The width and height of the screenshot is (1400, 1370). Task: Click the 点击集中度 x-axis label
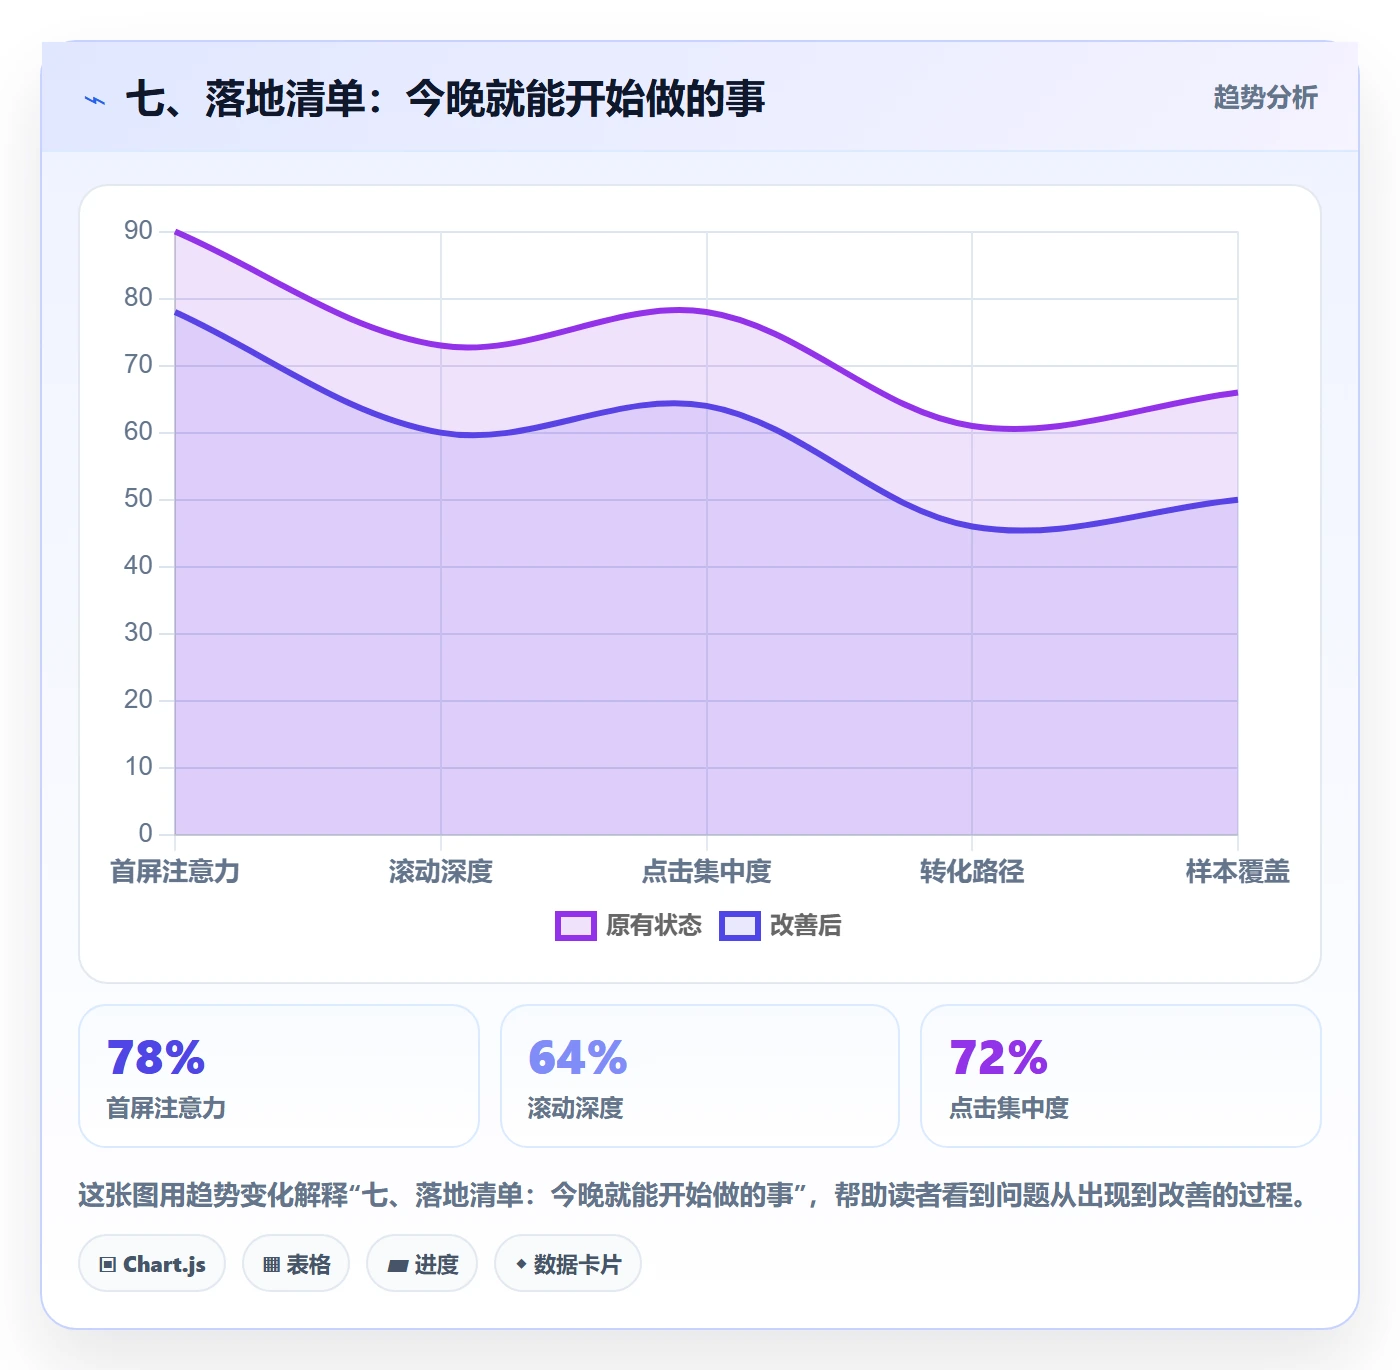(707, 872)
